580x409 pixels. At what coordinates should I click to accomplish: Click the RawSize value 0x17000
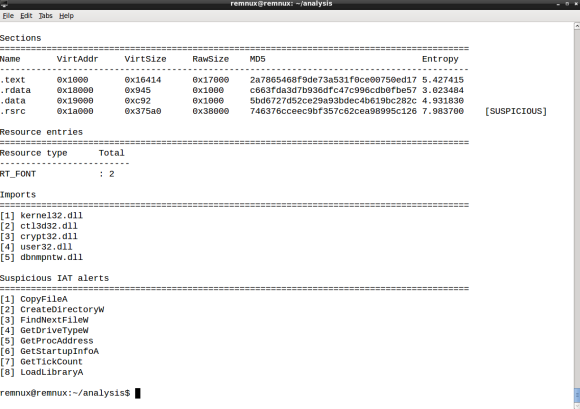[x=210, y=80]
